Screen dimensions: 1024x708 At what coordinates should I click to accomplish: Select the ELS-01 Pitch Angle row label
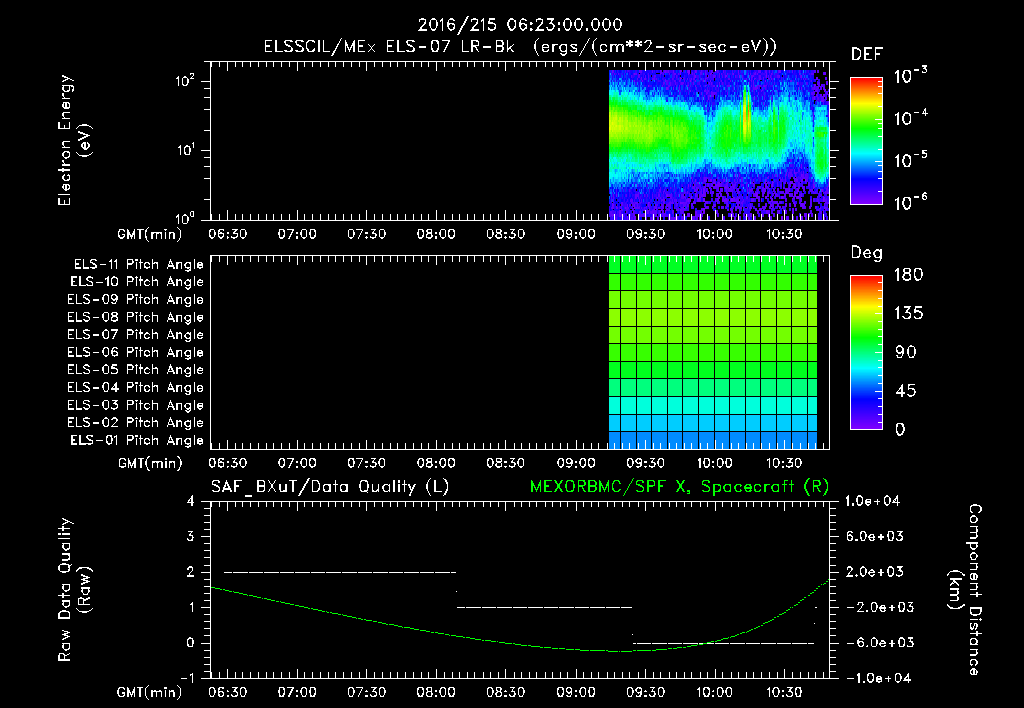pyautogui.click(x=137, y=440)
